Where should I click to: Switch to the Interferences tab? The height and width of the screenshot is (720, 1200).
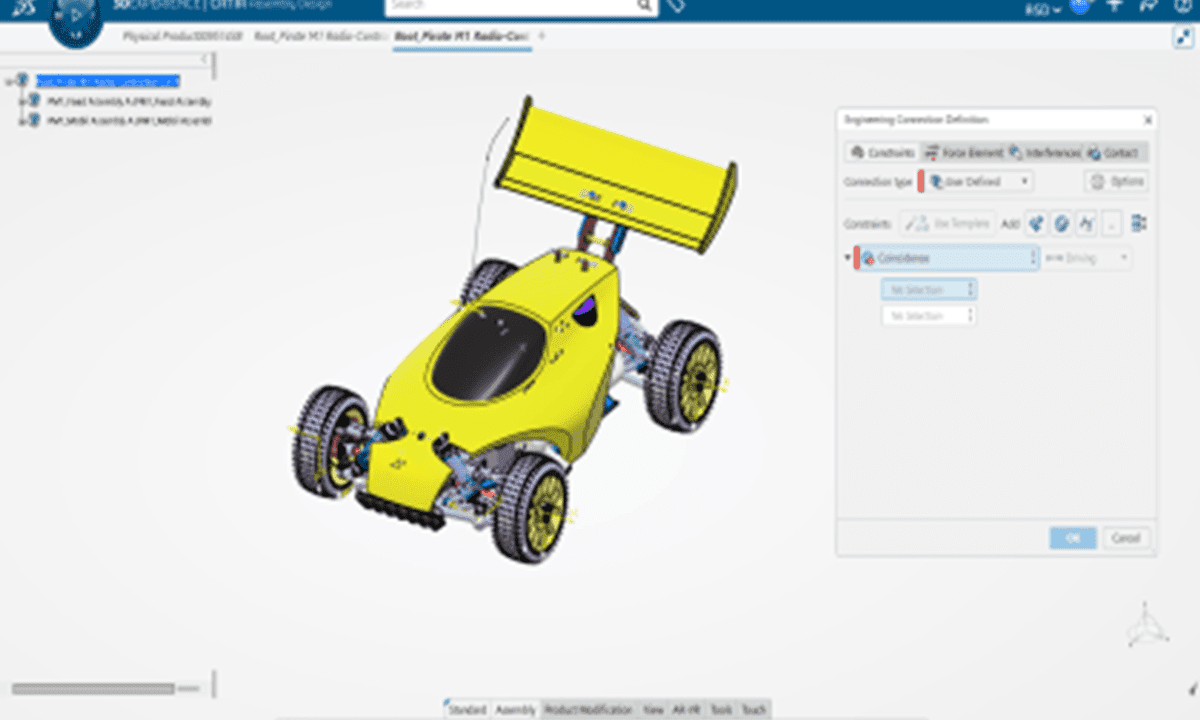click(1044, 153)
